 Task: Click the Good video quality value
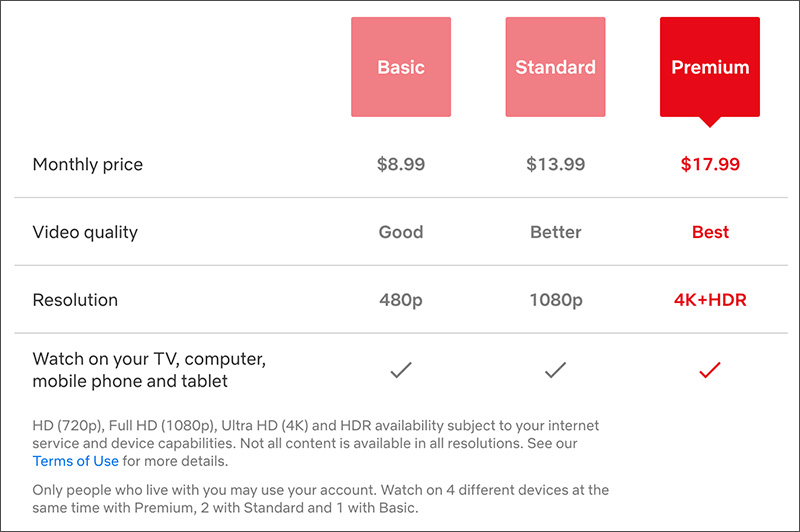click(x=401, y=232)
